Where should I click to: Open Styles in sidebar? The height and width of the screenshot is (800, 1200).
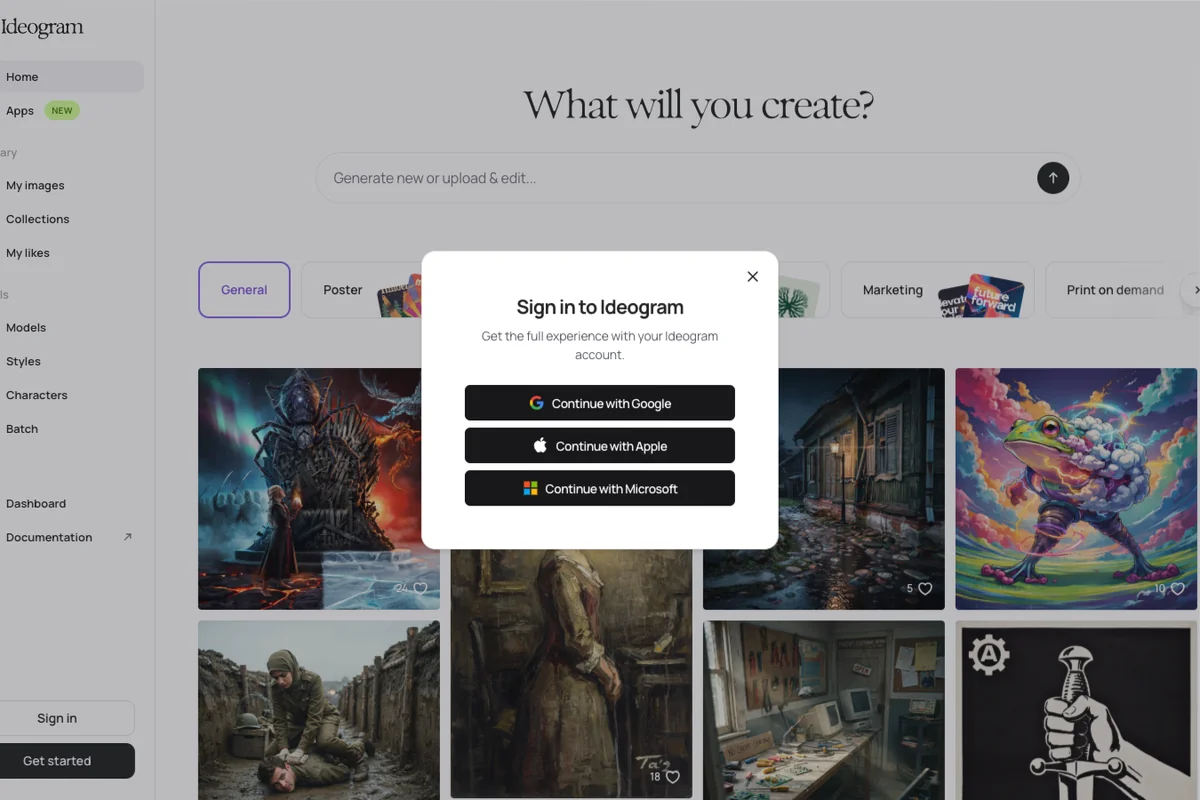[x=23, y=361]
